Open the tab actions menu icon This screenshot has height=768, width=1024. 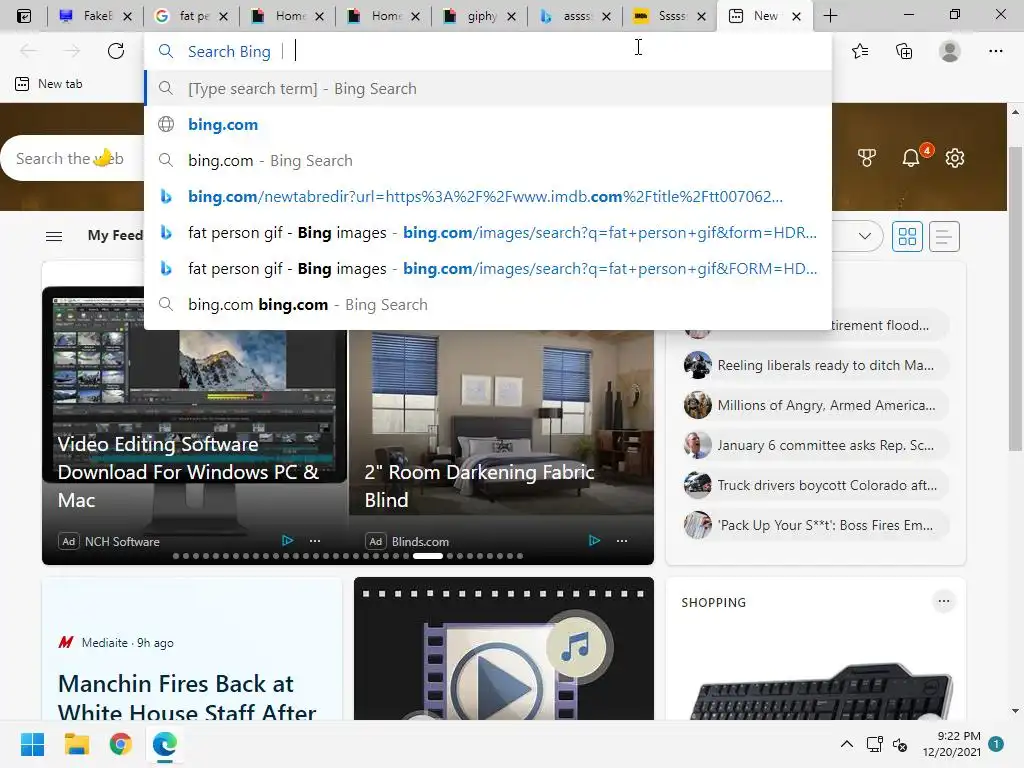point(24,16)
